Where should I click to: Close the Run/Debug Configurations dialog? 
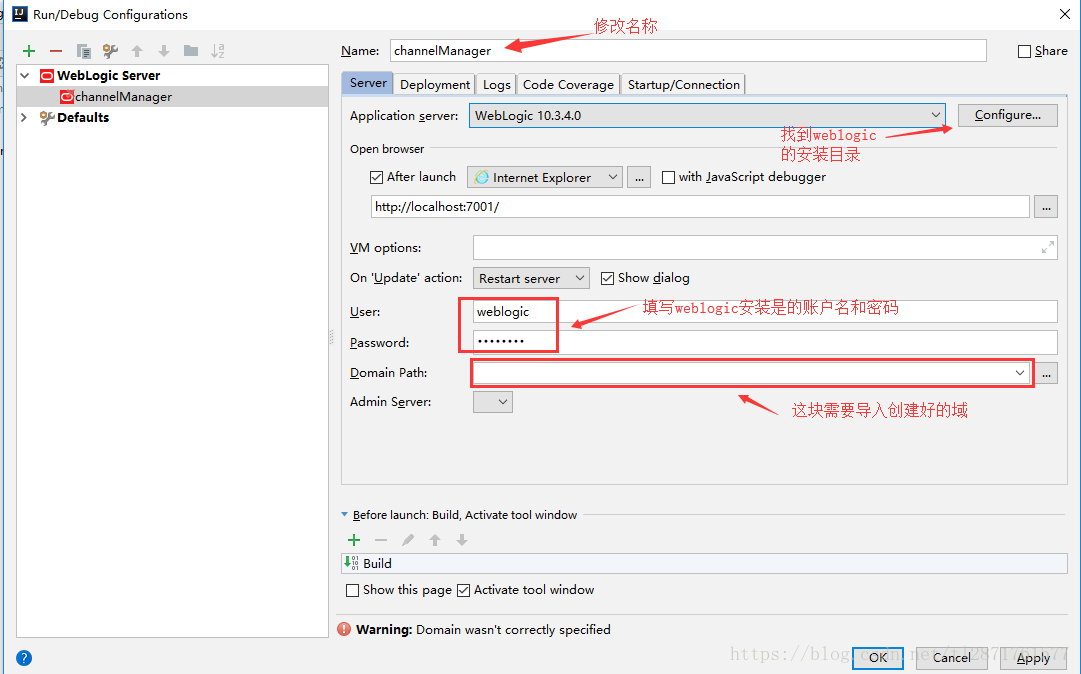point(1064,14)
